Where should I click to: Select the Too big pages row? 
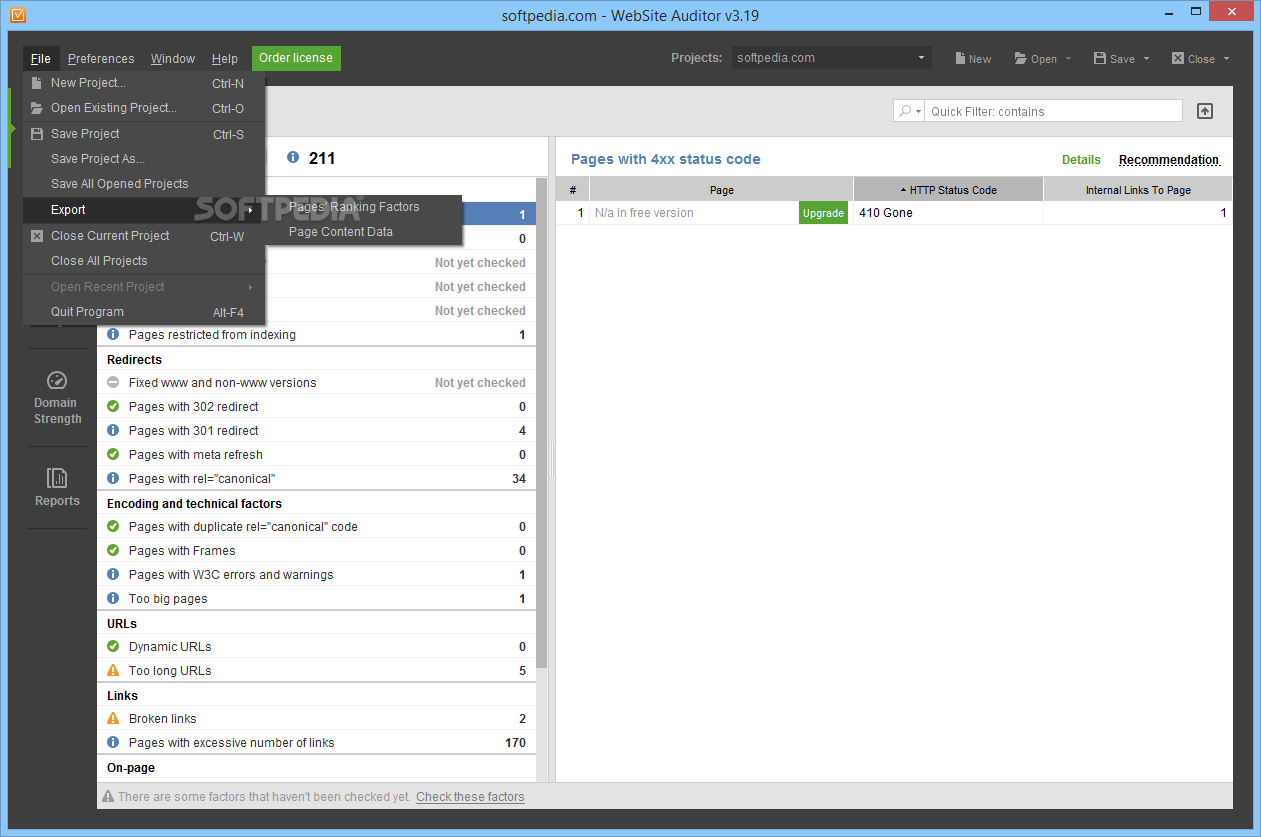316,599
